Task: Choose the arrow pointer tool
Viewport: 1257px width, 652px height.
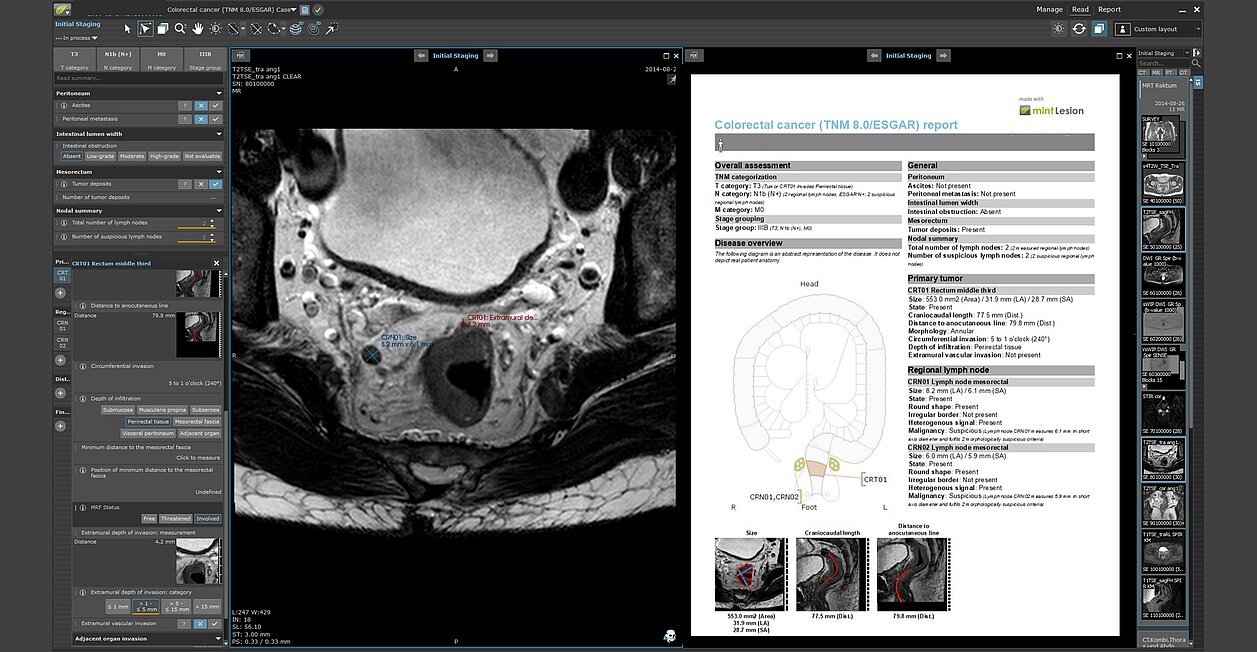Action: (x=128, y=29)
